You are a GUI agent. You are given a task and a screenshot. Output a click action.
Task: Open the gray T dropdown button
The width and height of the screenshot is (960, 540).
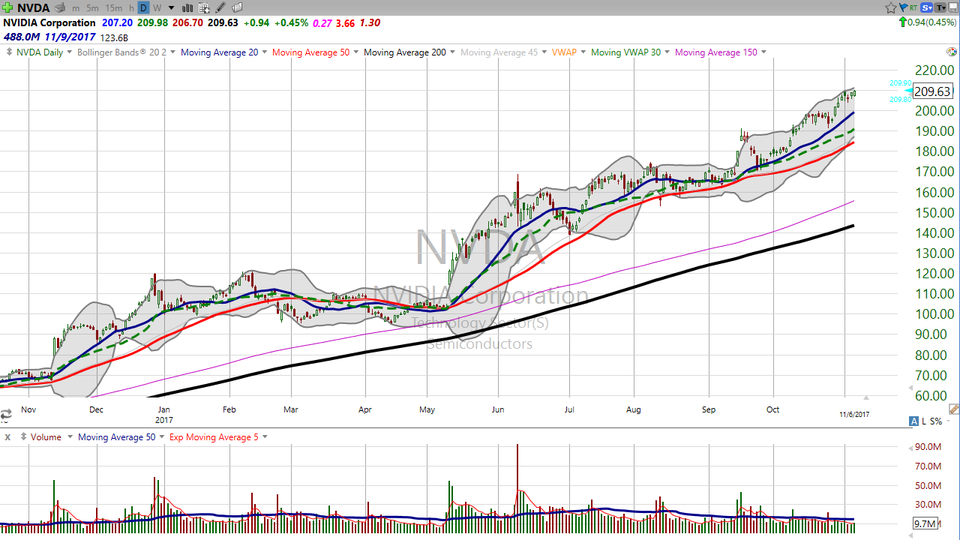tap(940, 8)
